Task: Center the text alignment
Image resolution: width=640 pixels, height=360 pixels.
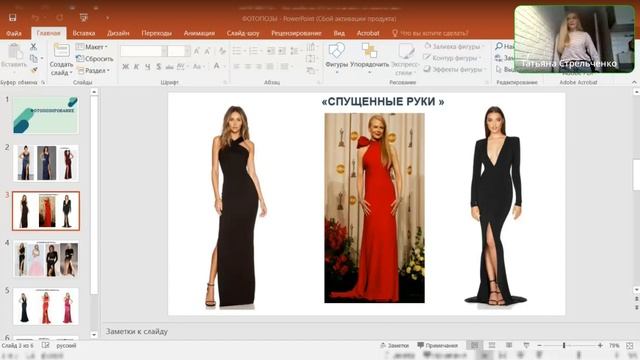Action: [248, 67]
